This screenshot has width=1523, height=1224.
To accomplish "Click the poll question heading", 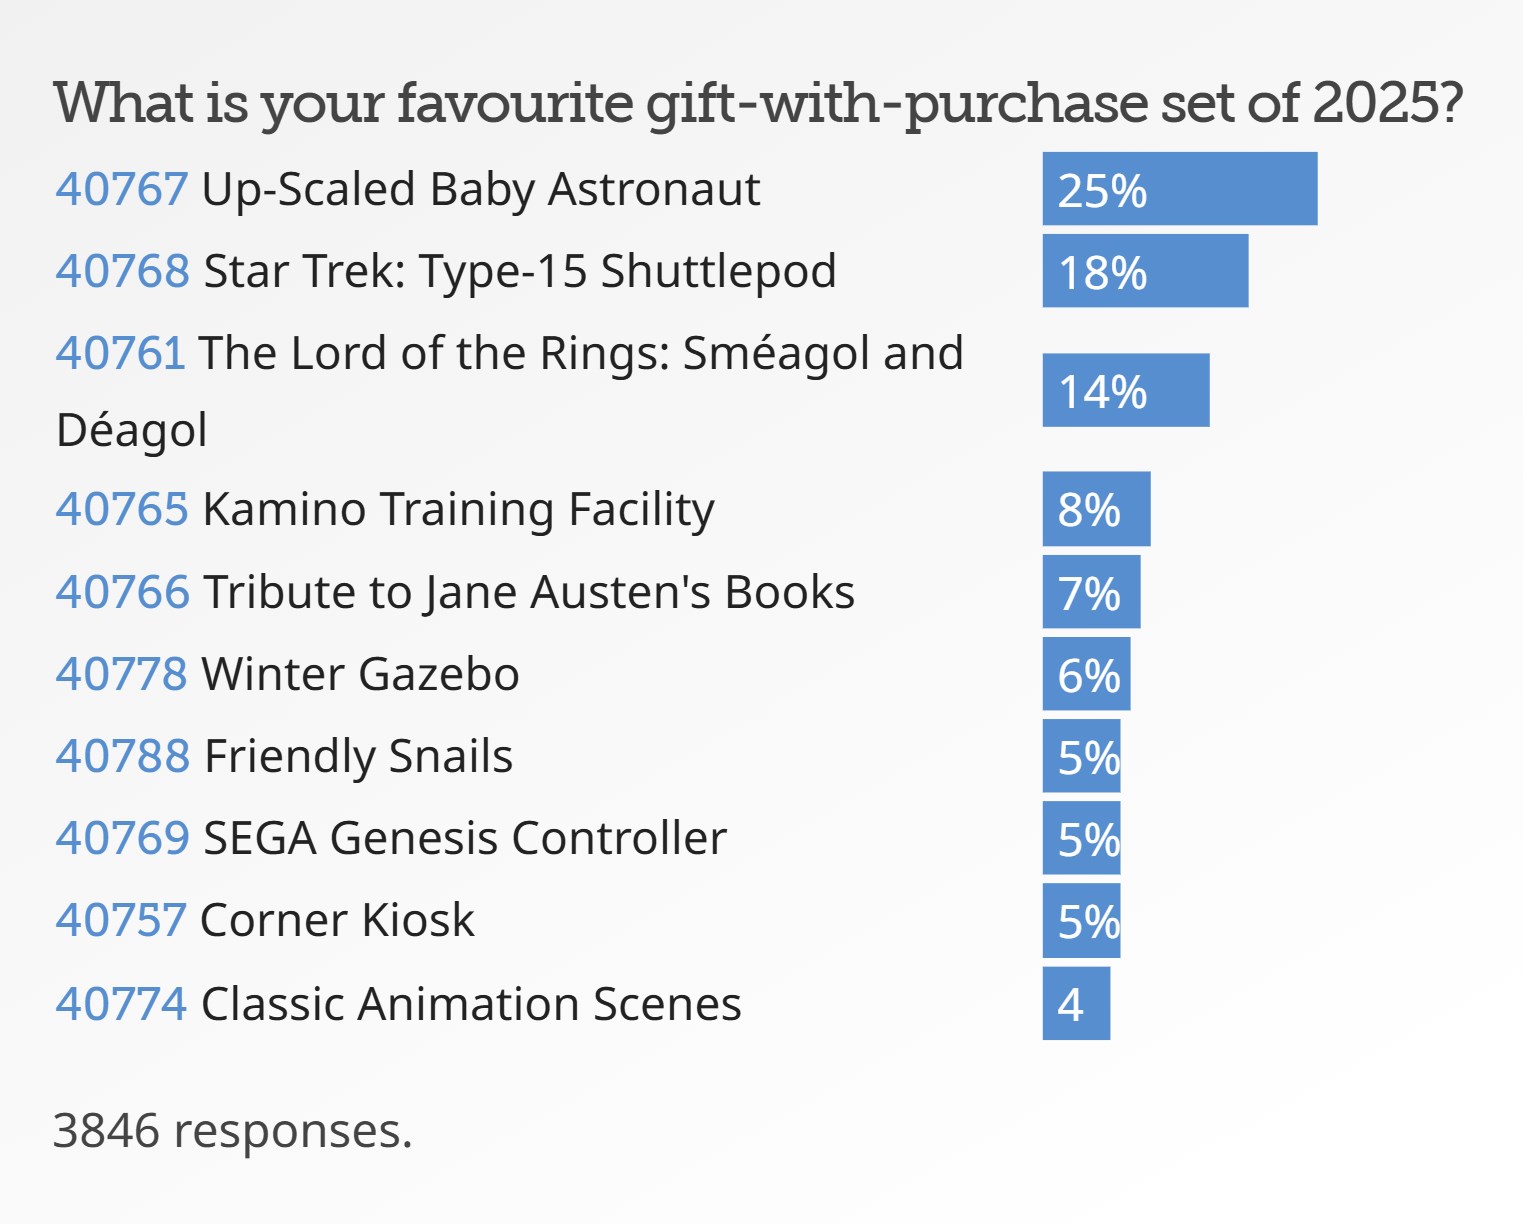I will 758,103.
